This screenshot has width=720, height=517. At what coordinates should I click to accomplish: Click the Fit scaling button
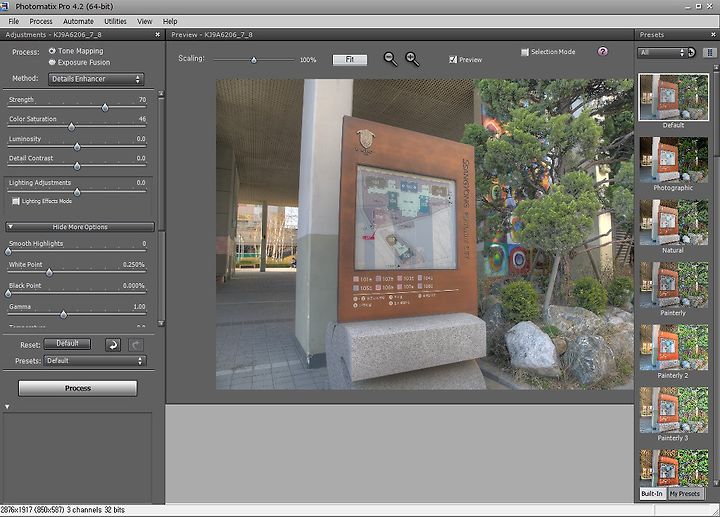[349, 60]
